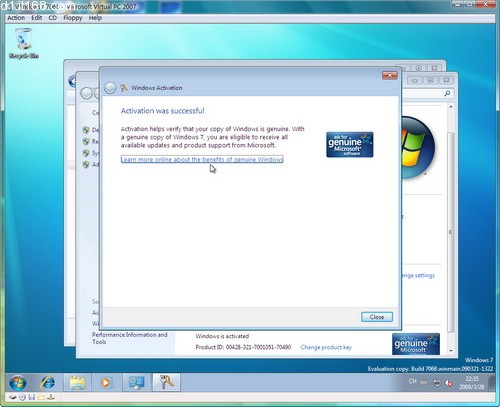
Task: Click the back arrow in the Windows Activation dialog
Action: pos(110,88)
